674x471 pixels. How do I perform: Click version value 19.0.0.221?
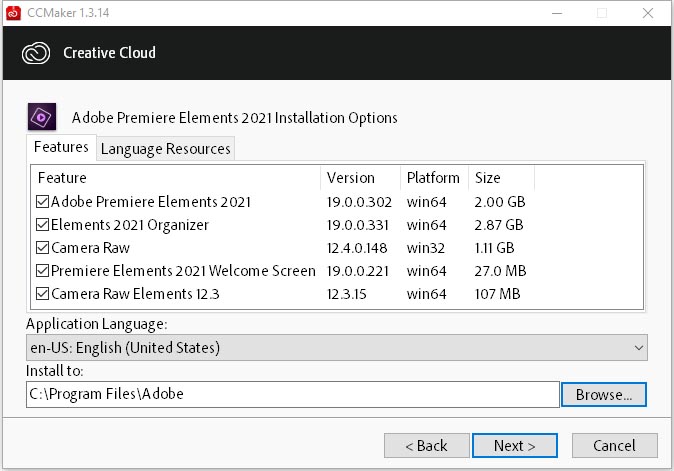(358, 271)
